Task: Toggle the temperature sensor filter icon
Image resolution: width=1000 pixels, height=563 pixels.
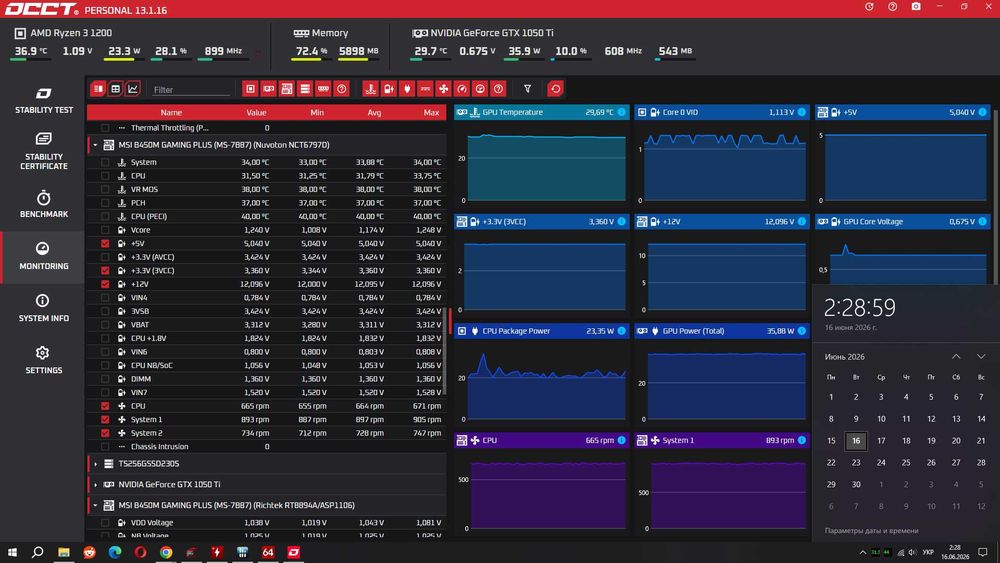Action: [x=371, y=89]
